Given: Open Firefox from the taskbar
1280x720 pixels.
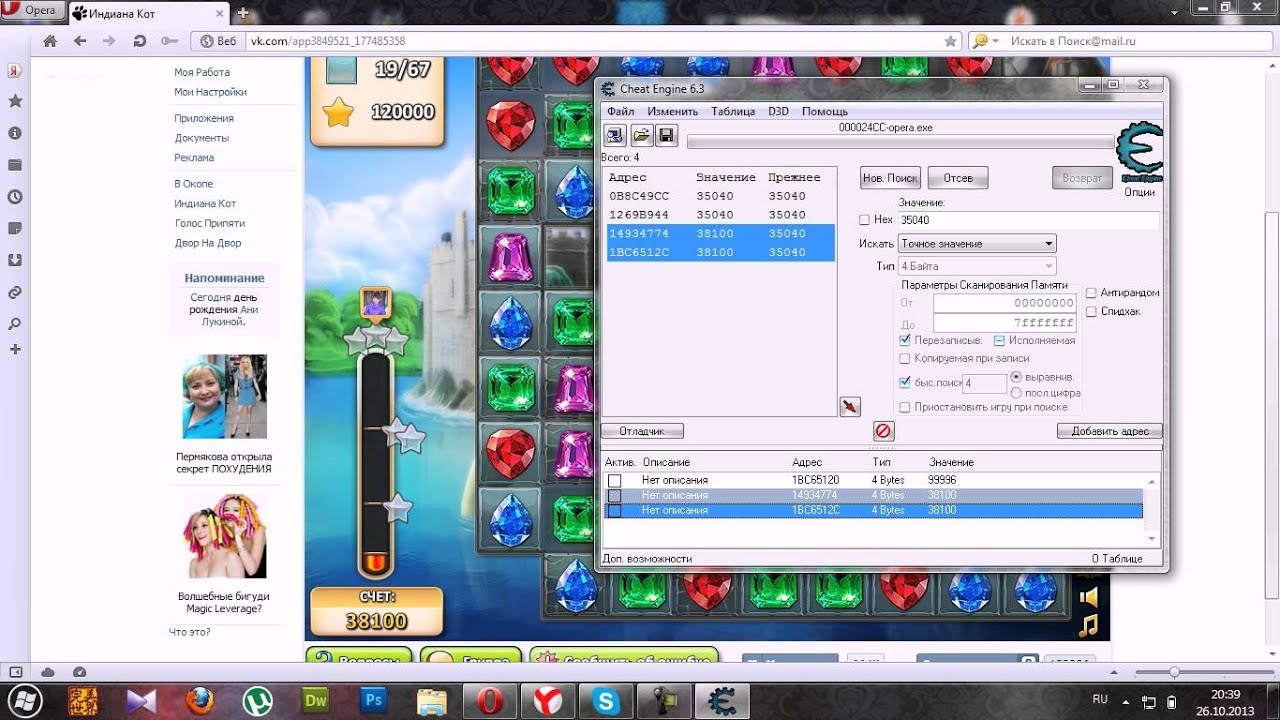Looking at the screenshot, I should tap(199, 700).
